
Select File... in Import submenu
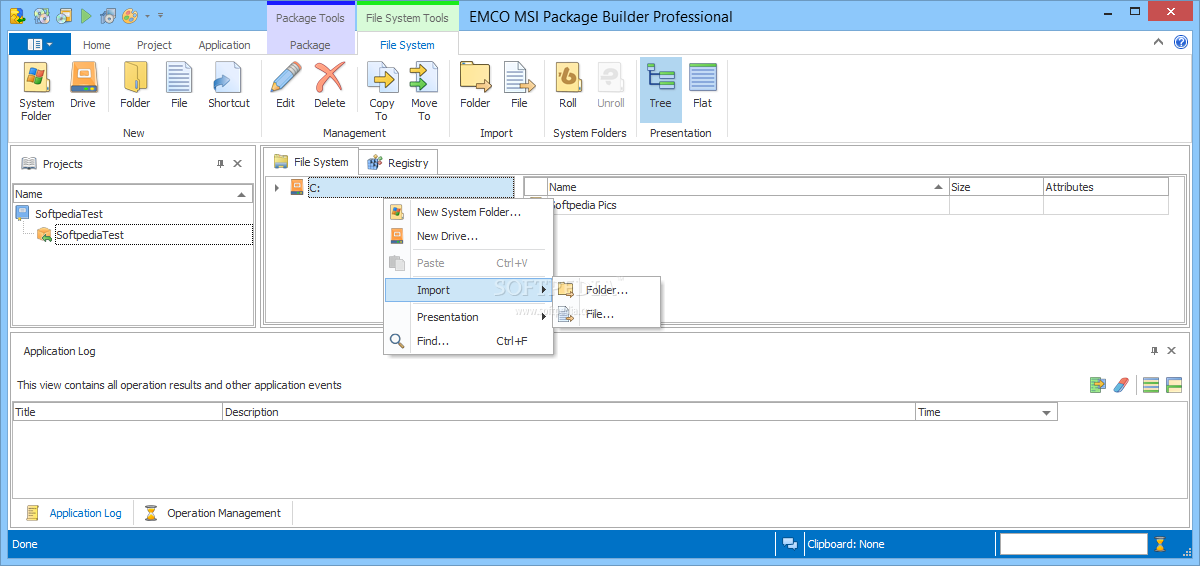[607, 314]
